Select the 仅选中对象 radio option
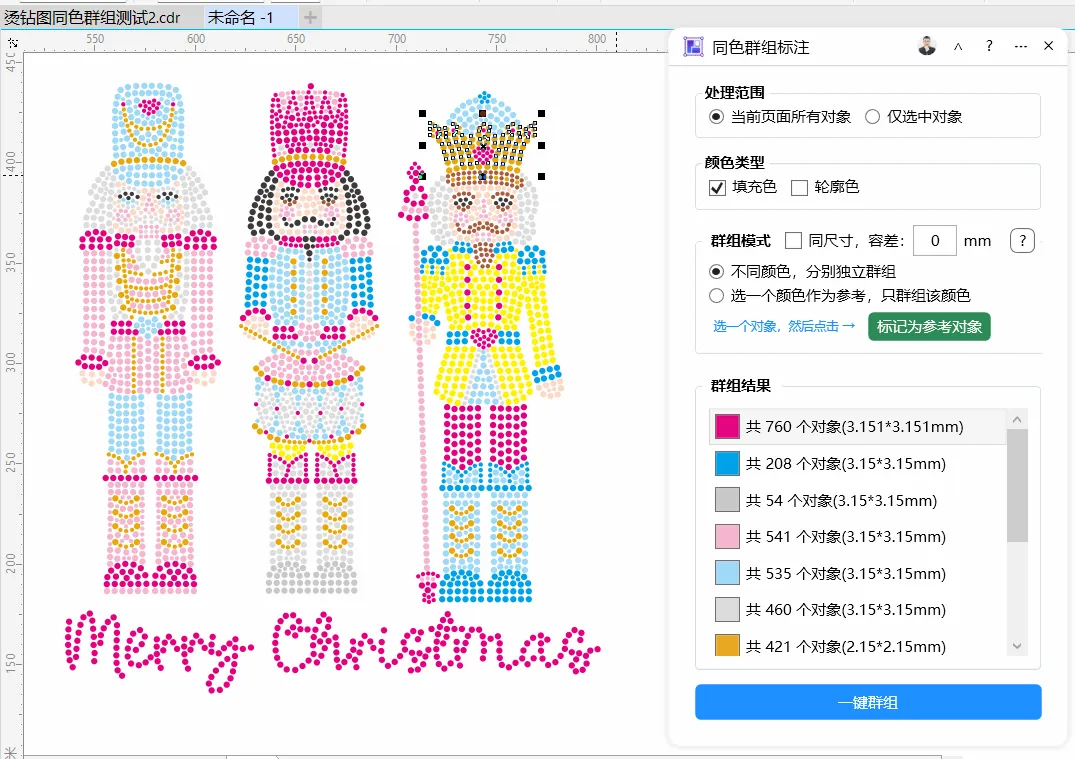Screen dimensions: 1075x759 pyautogui.click(x=872, y=117)
